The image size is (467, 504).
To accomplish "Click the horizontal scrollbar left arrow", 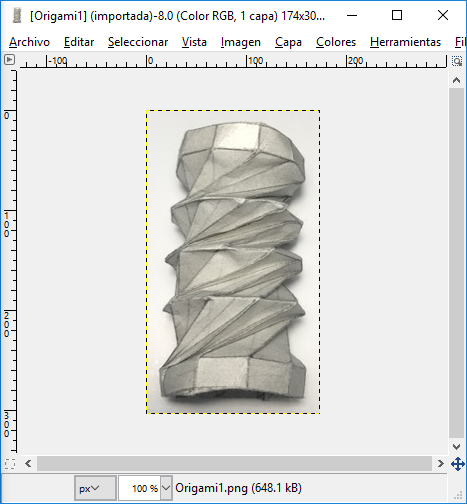I will tap(28, 463).
